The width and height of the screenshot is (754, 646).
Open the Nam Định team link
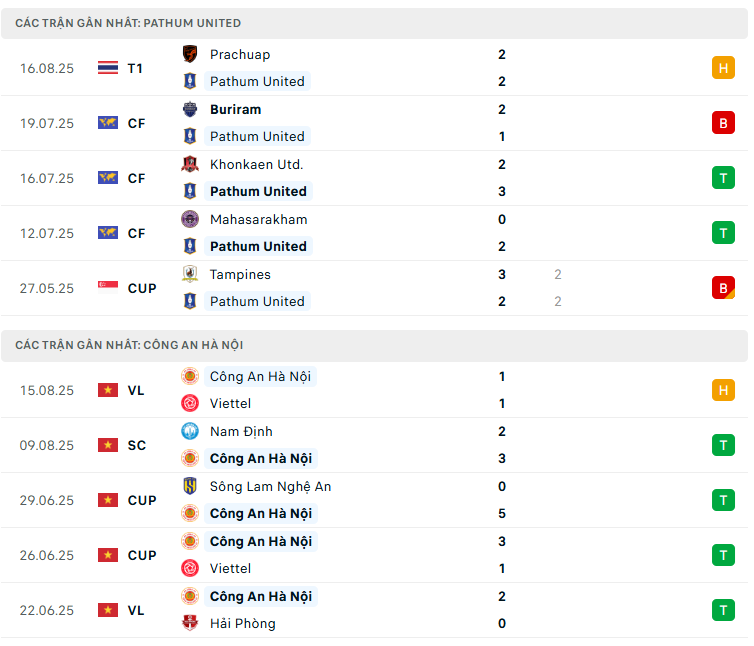coord(241,431)
